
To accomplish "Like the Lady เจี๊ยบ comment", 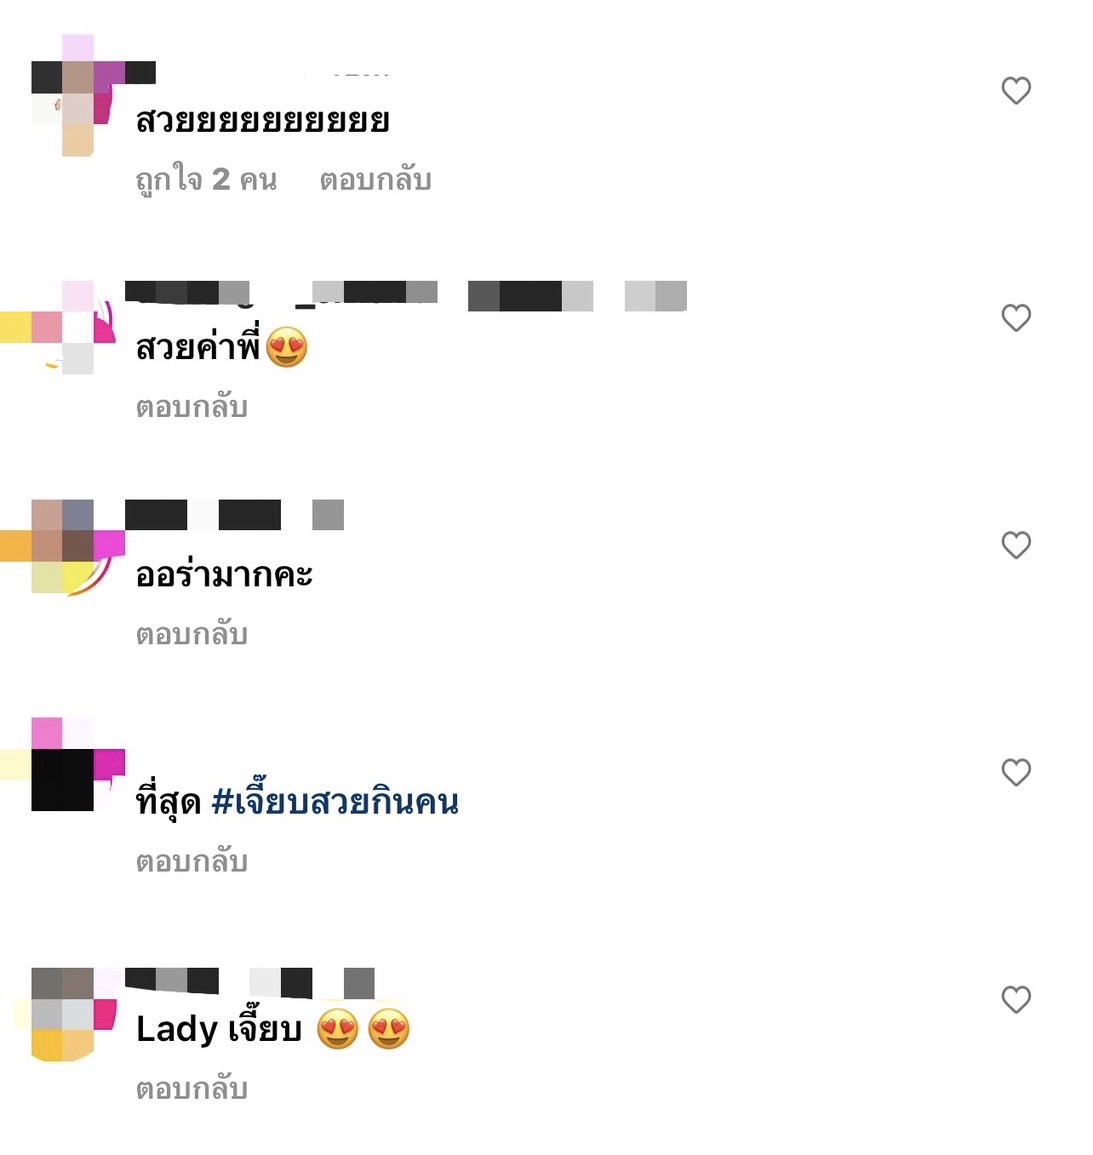I will pyautogui.click(x=1016, y=1000).
